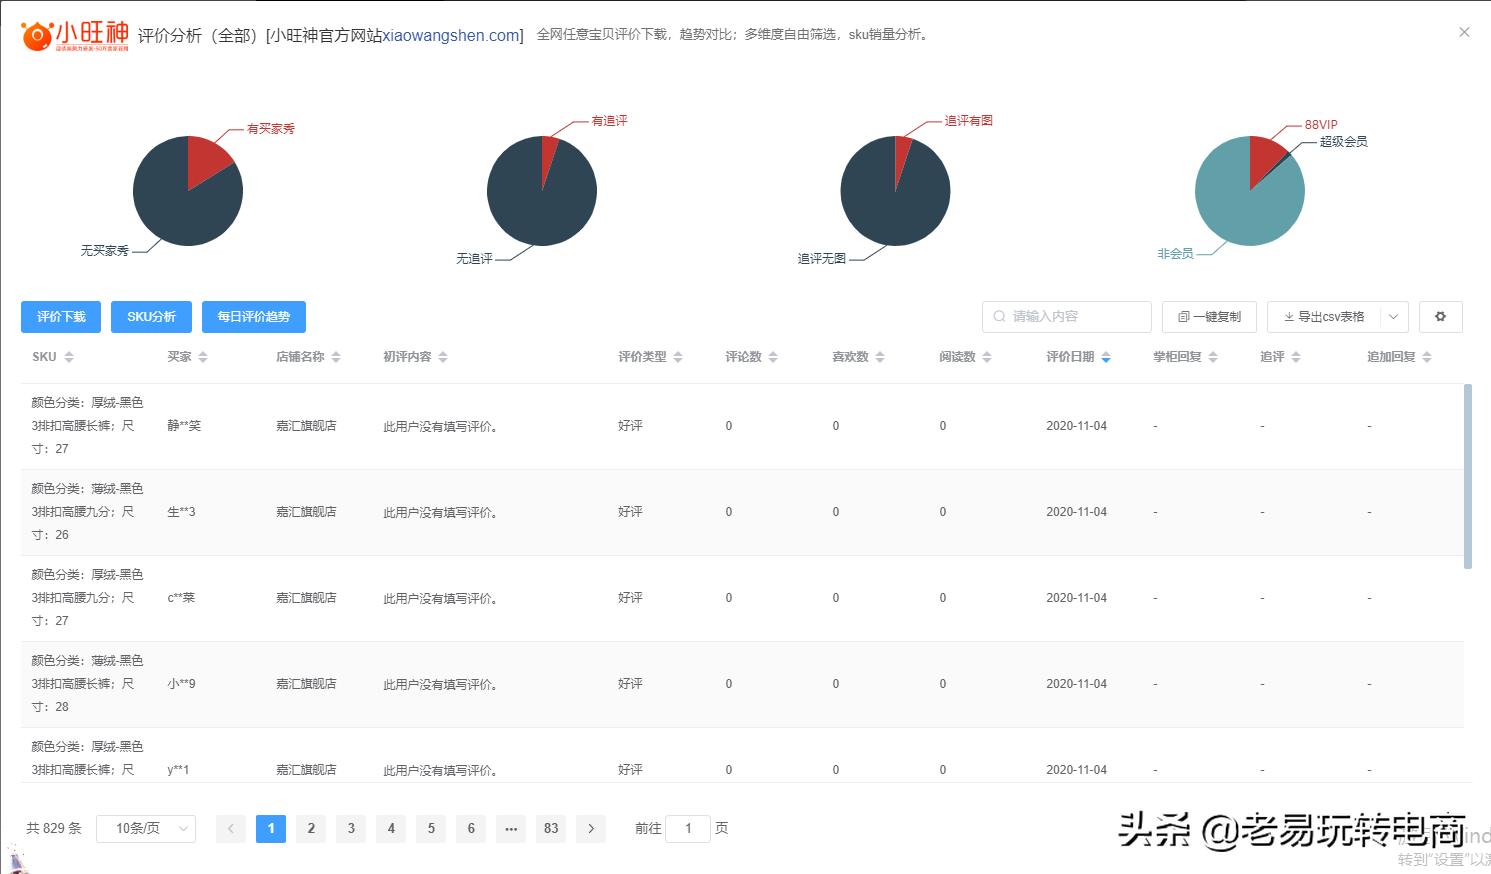
Task: Click the download icon on 导出csv表格 button
Action: [1290, 317]
